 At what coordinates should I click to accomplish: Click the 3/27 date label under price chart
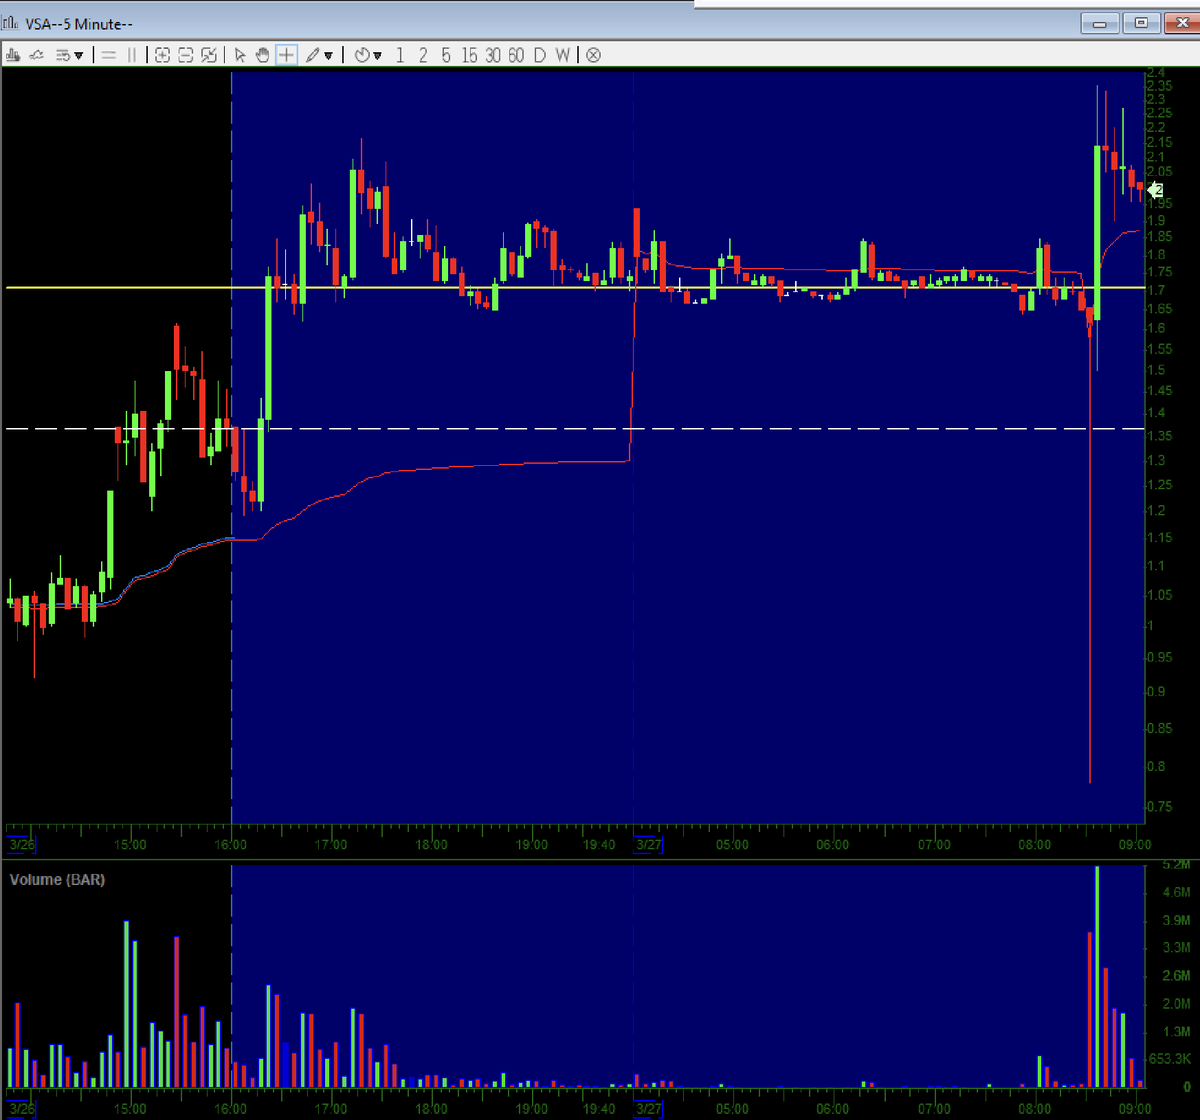tap(648, 844)
